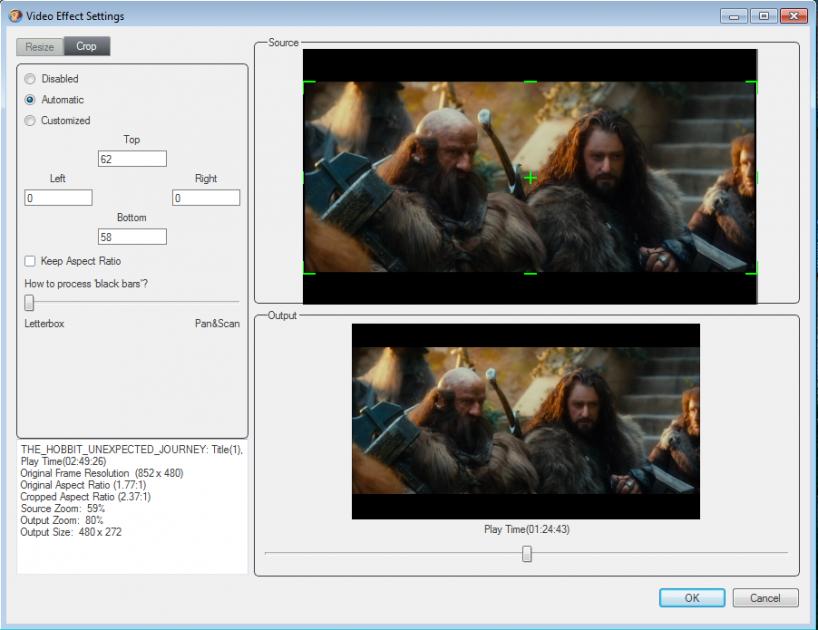The width and height of the screenshot is (818, 630).
Task: Click the bottom-right green crop corner handle
Action: click(752, 270)
